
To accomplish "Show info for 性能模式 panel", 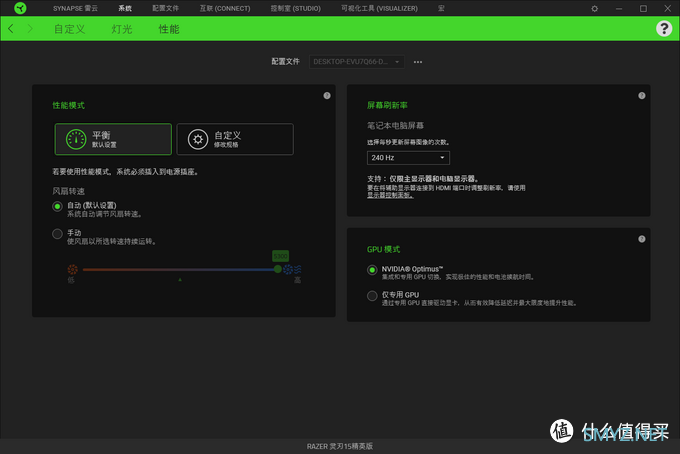I will click(327, 95).
